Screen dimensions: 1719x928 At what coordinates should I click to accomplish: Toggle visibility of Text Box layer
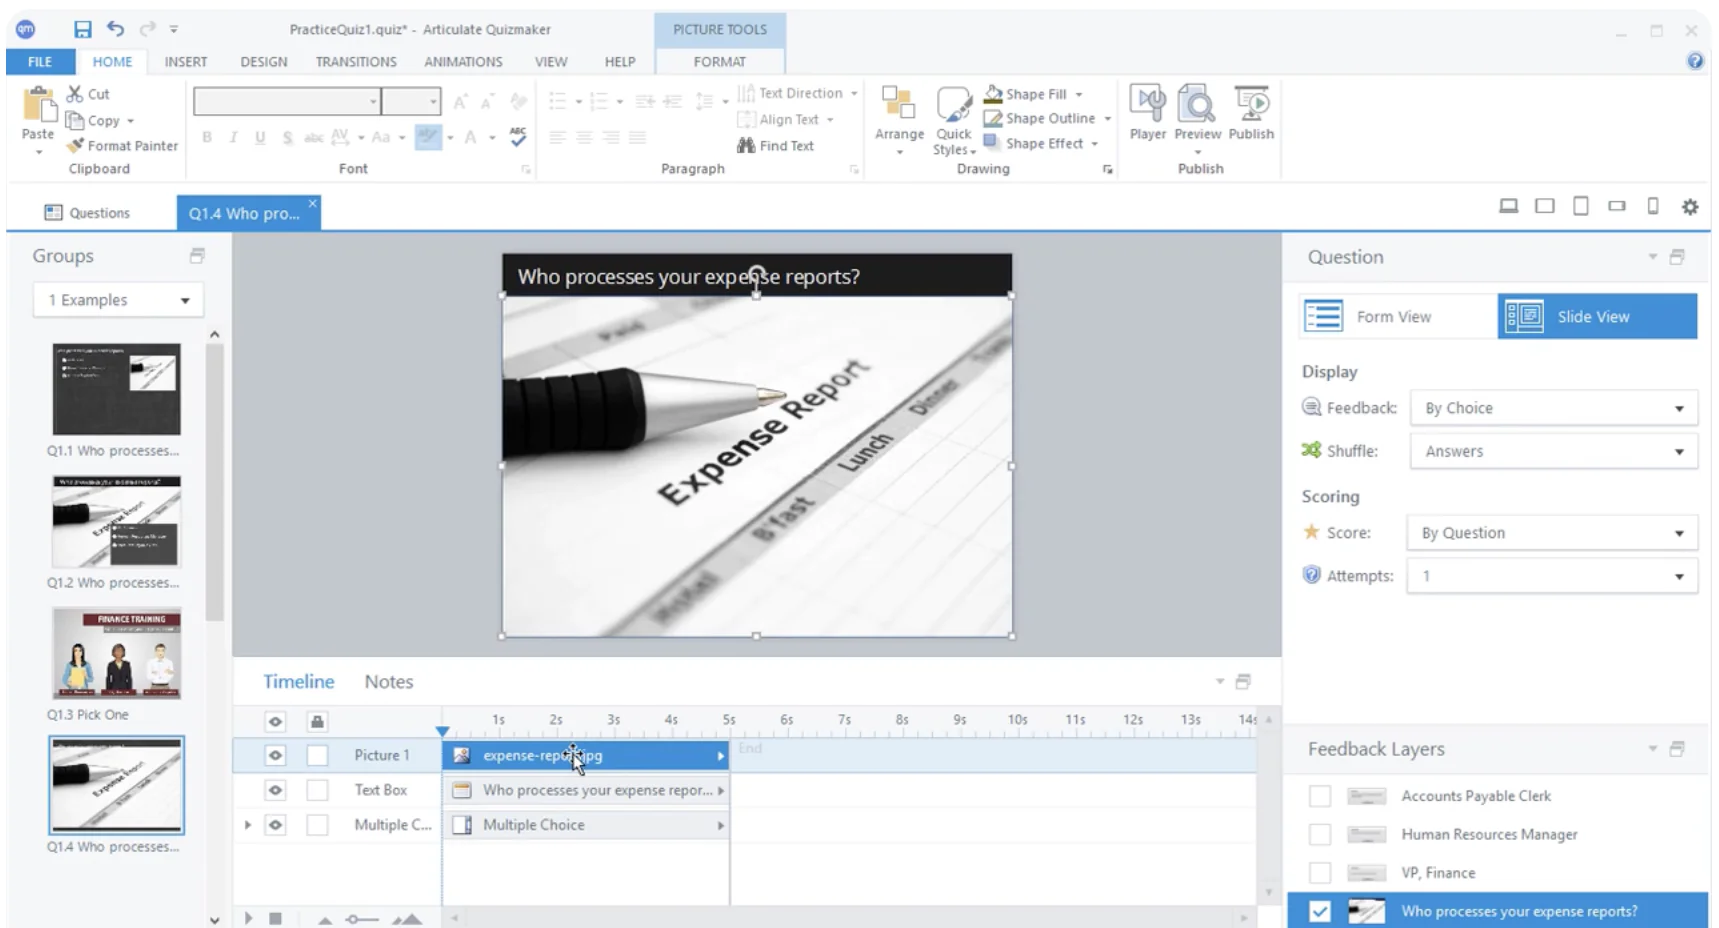point(275,790)
